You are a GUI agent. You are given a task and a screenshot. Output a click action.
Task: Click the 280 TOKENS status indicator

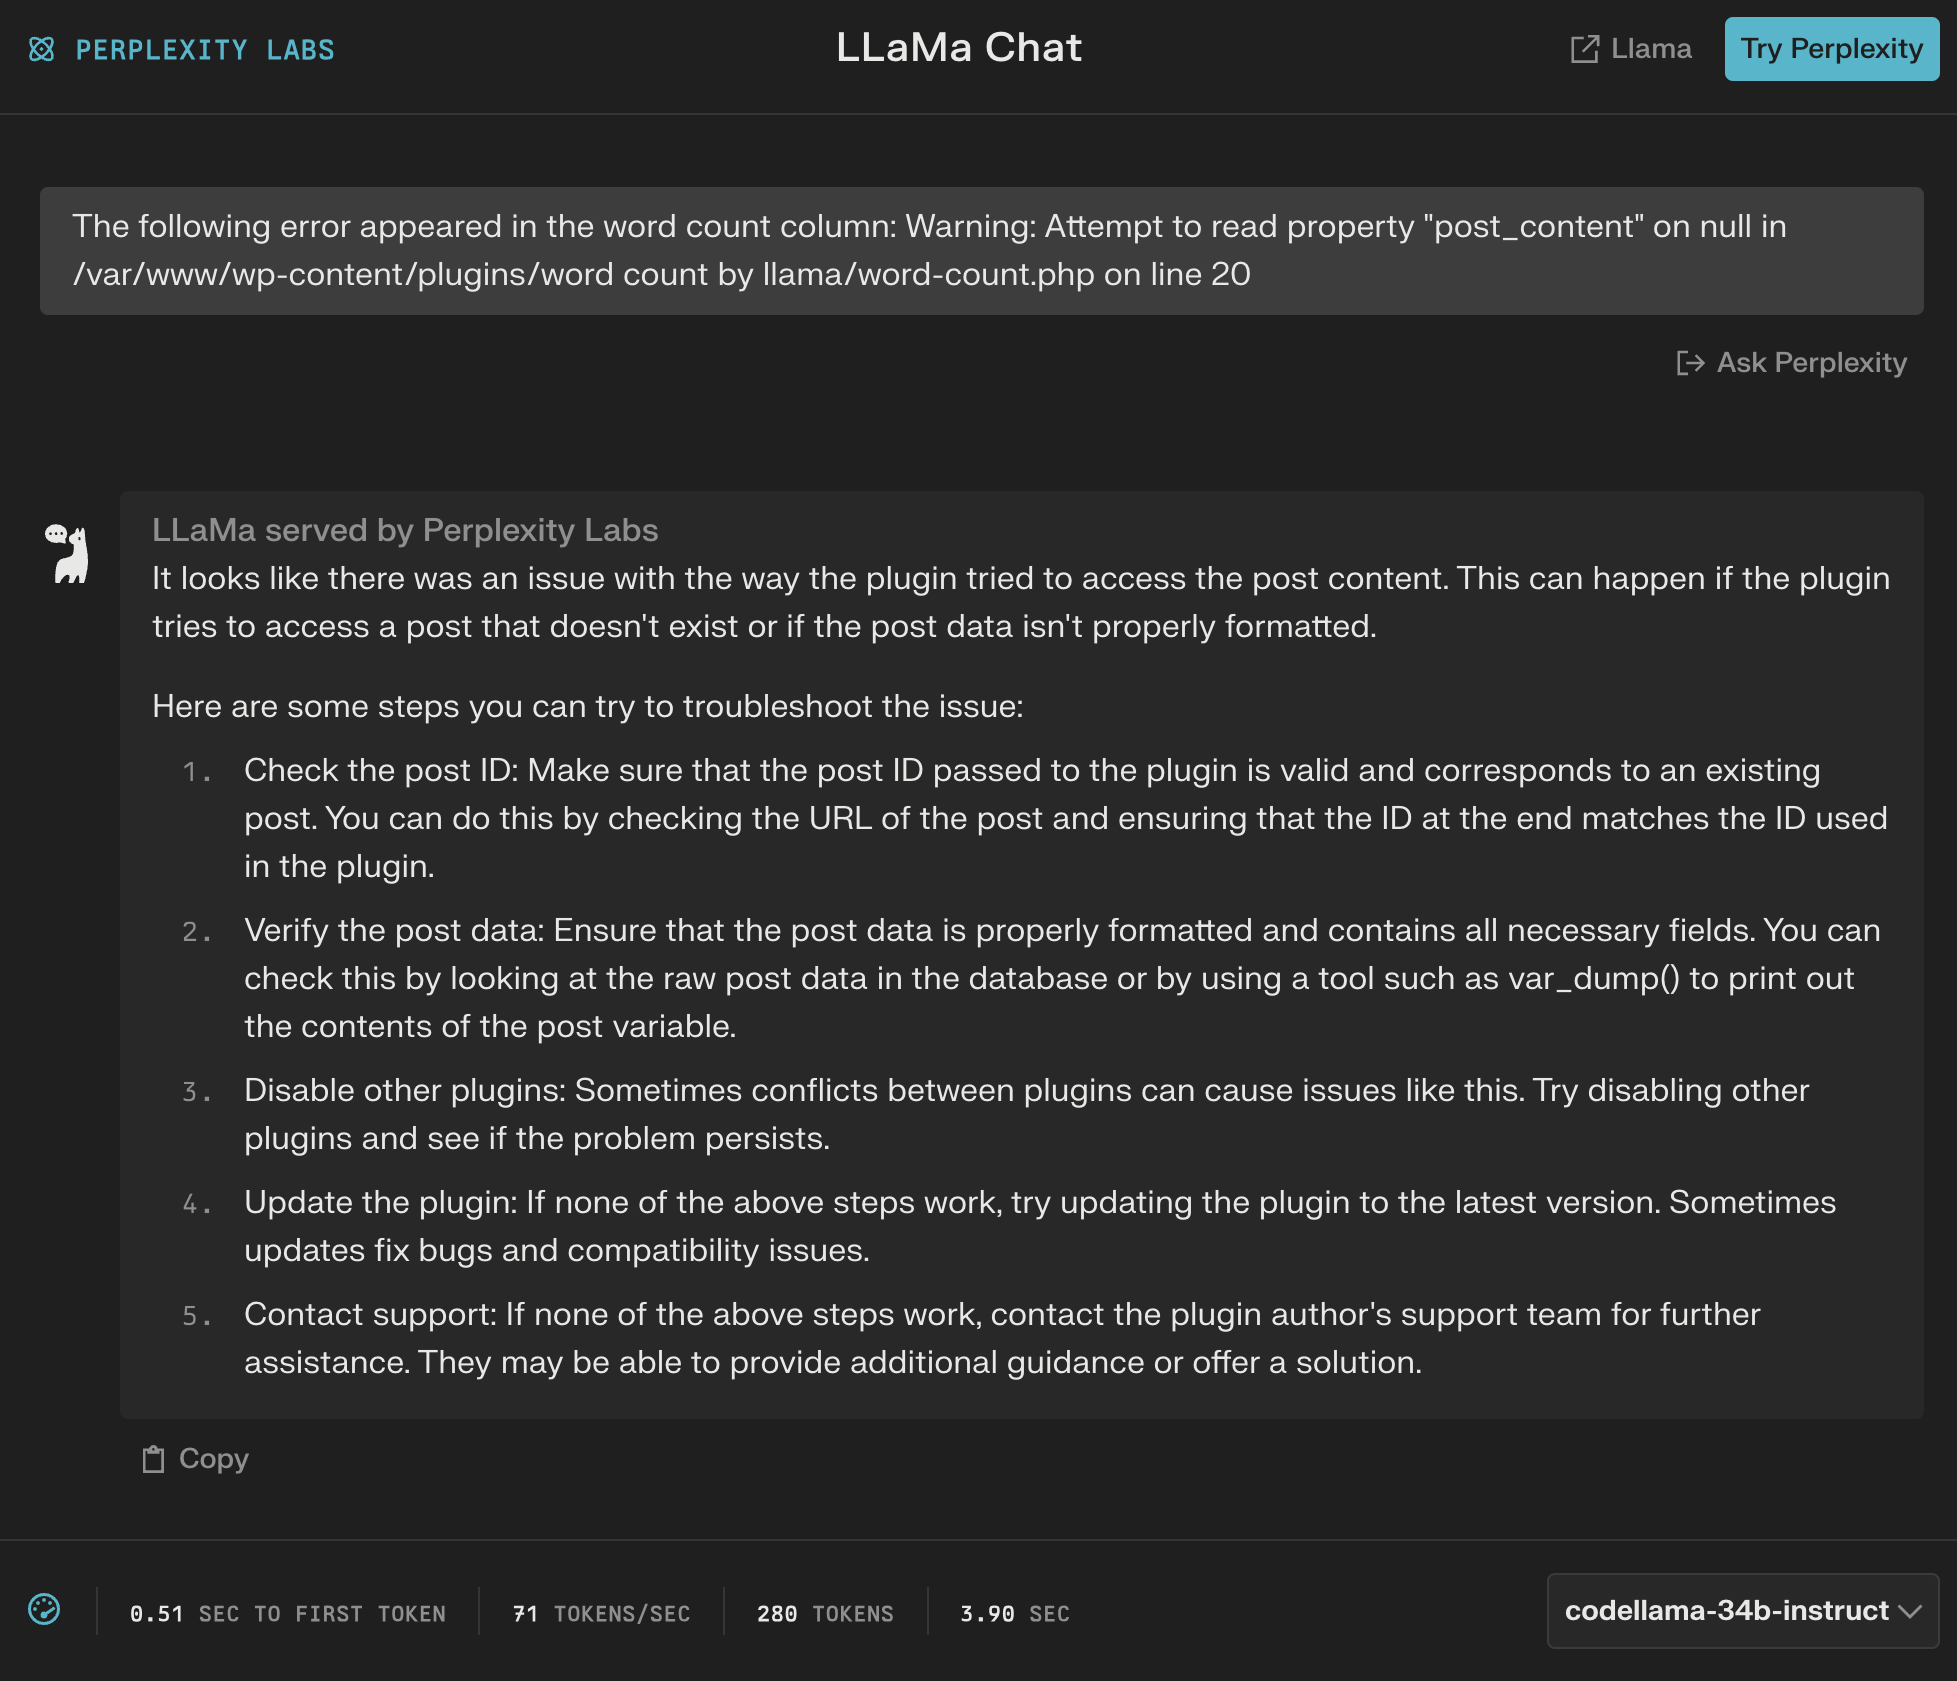(824, 1613)
